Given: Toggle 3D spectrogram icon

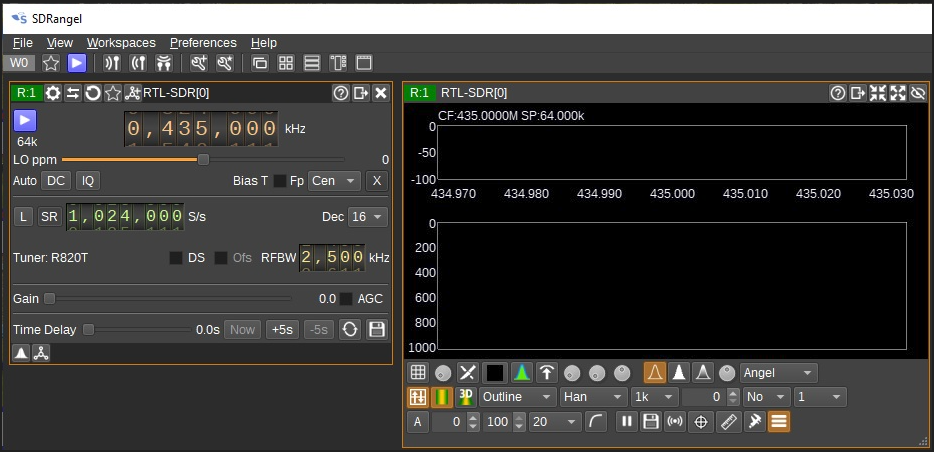Looking at the screenshot, I should (466, 397).
